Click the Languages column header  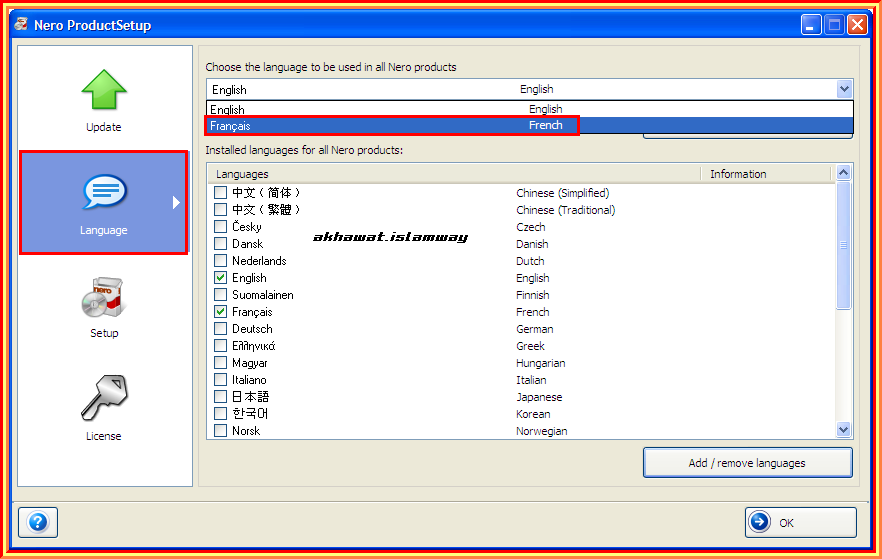coord(454,174)
